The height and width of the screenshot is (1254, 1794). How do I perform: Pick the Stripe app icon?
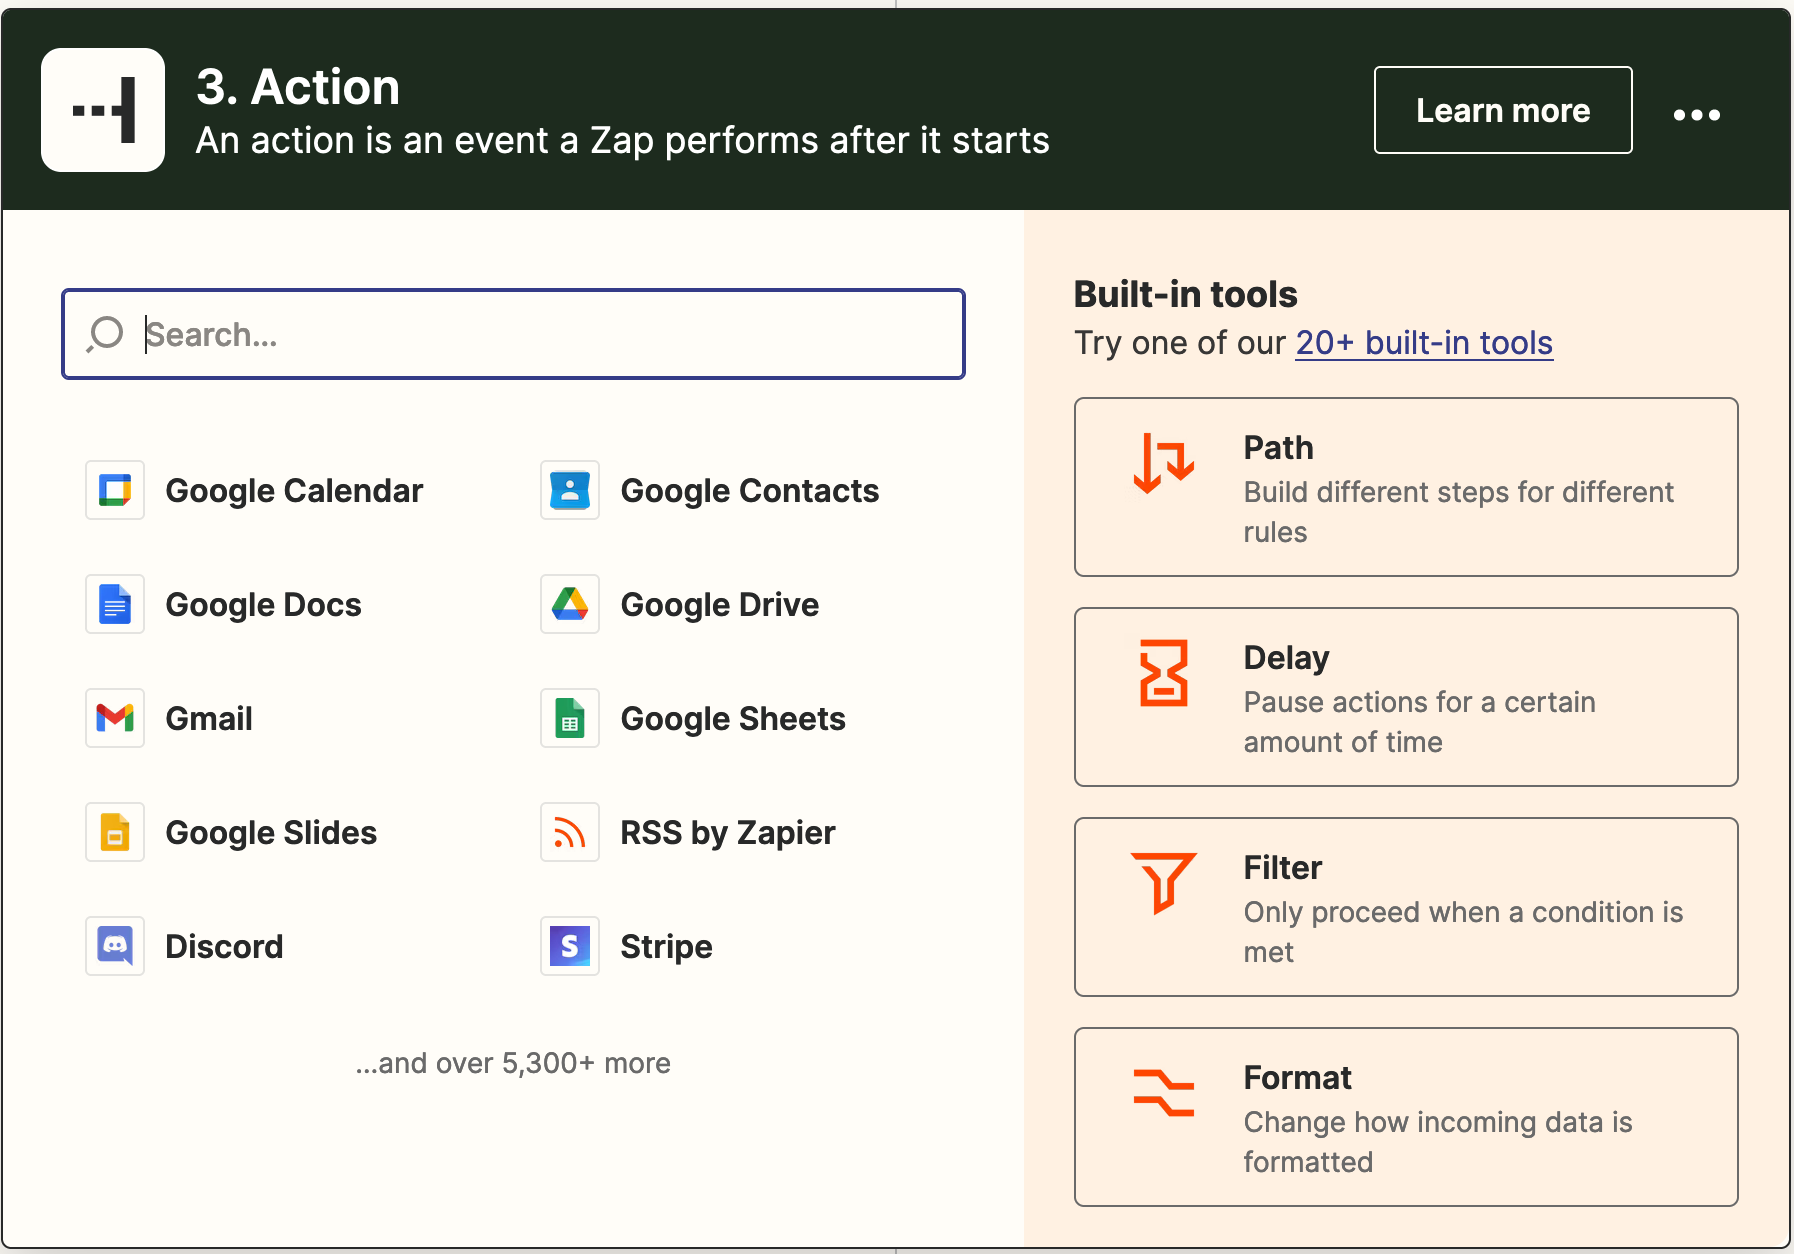tap(570, 946)
